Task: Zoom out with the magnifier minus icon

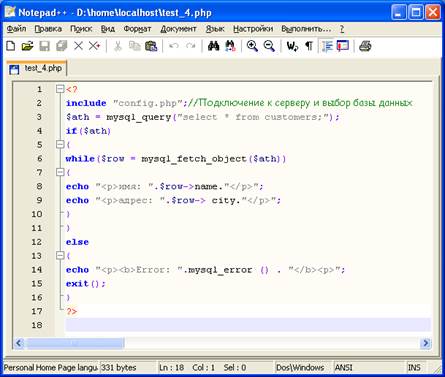Action: [x=269, y=46]
